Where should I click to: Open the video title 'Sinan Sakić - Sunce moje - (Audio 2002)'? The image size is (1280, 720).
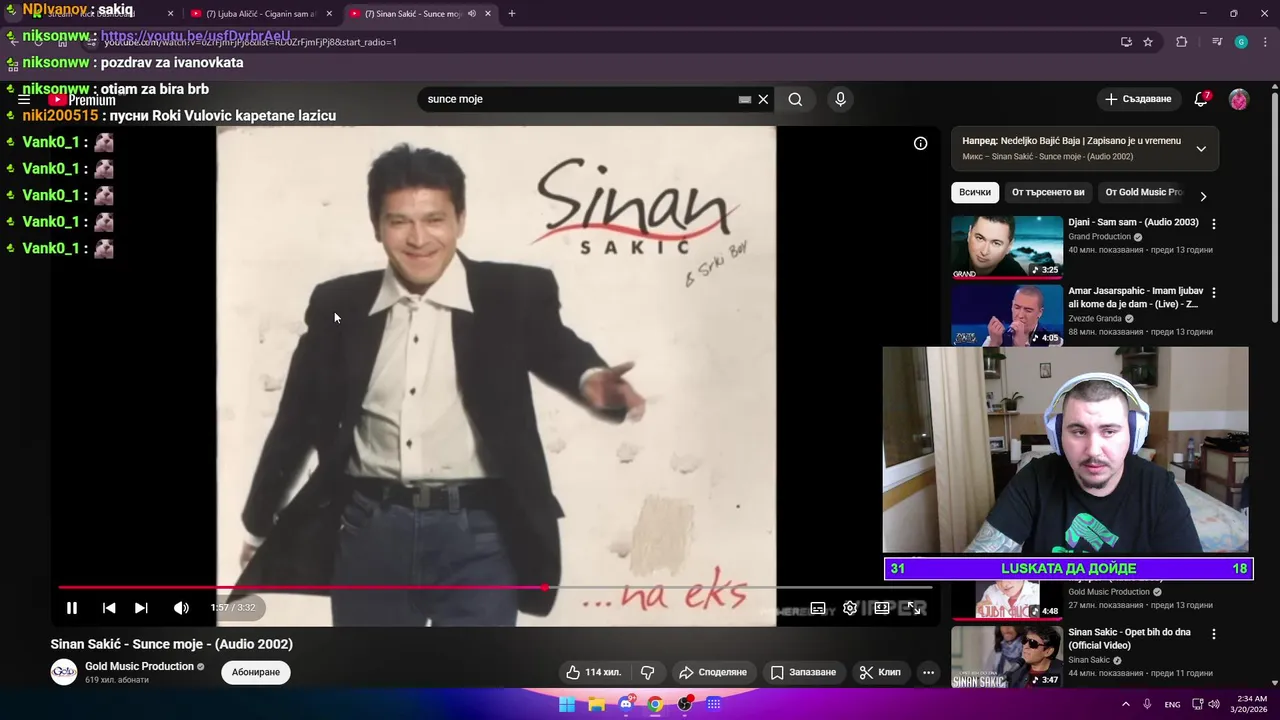click(172, 644)
